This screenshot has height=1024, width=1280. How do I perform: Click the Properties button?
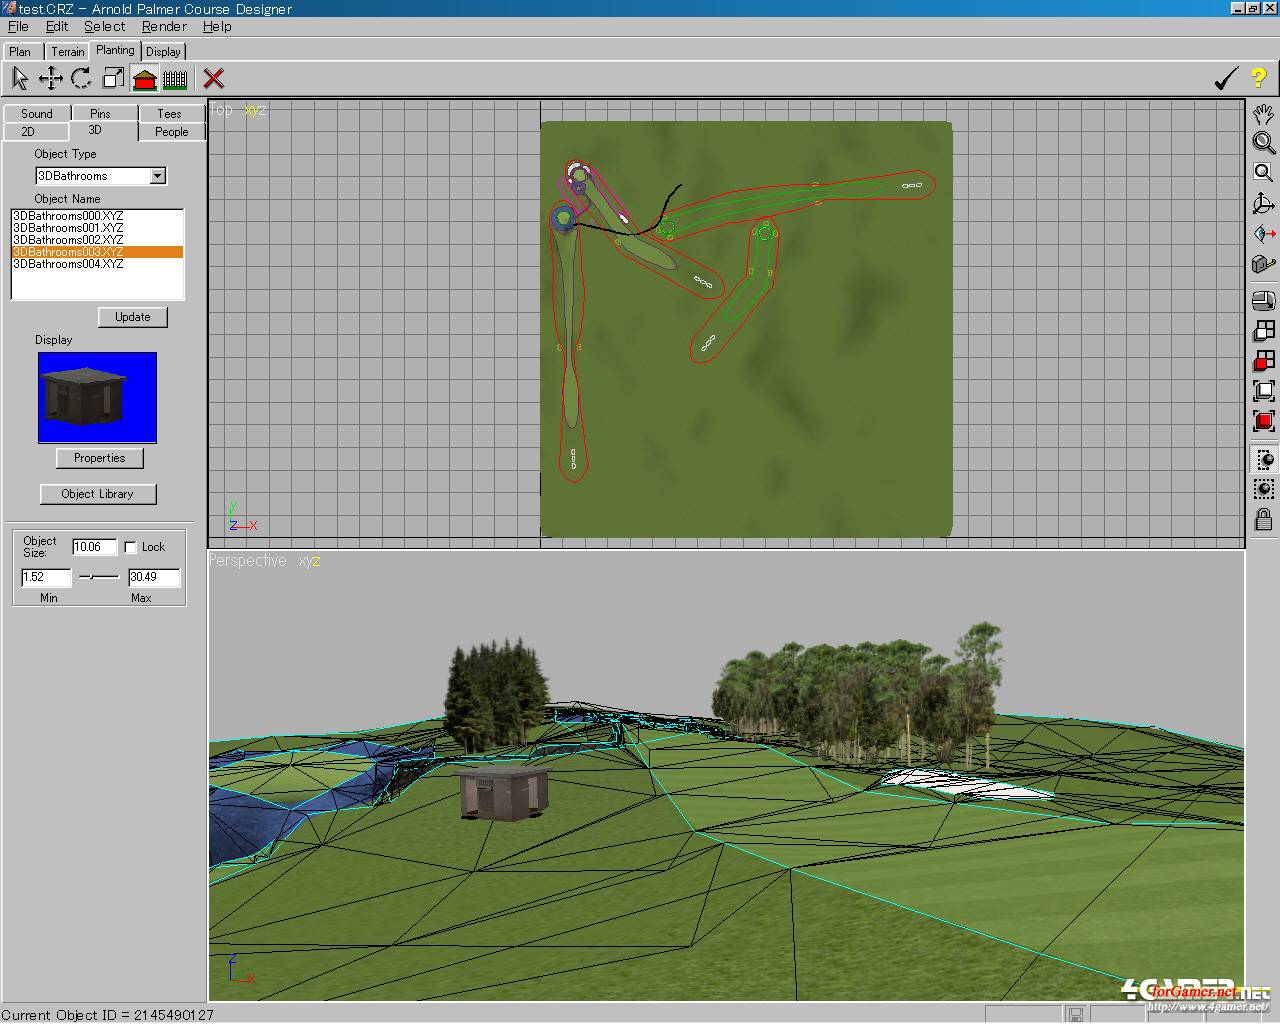tap(99, 458)
